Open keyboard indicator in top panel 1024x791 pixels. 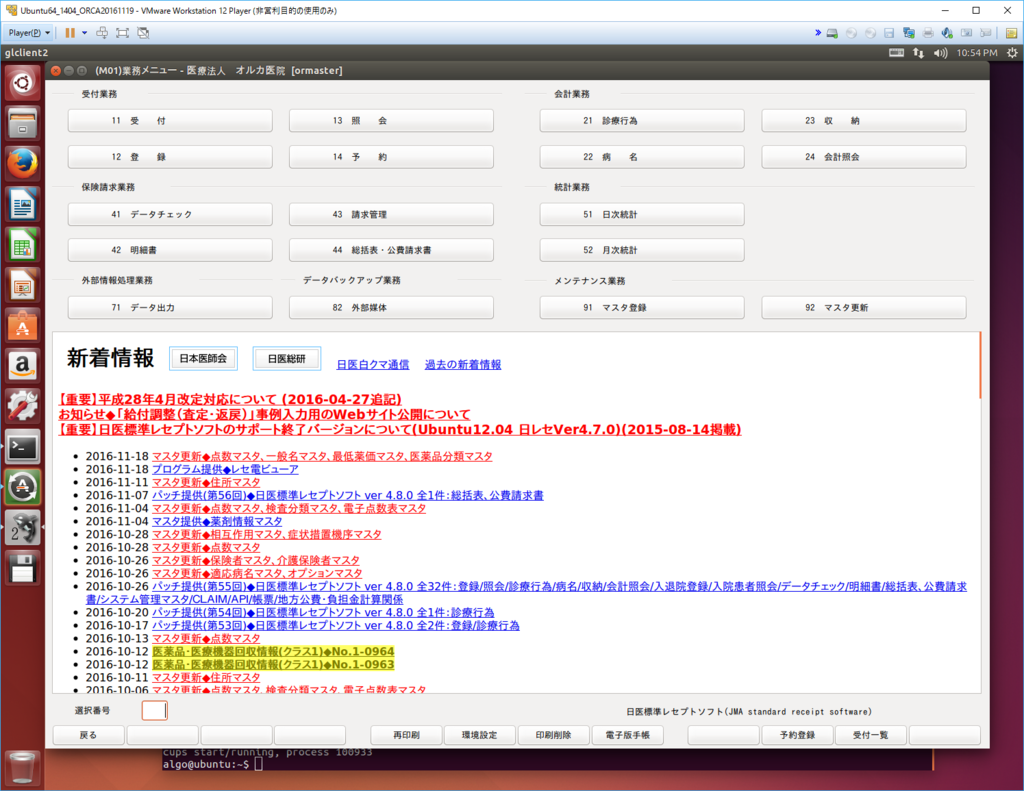click(897, 53)
